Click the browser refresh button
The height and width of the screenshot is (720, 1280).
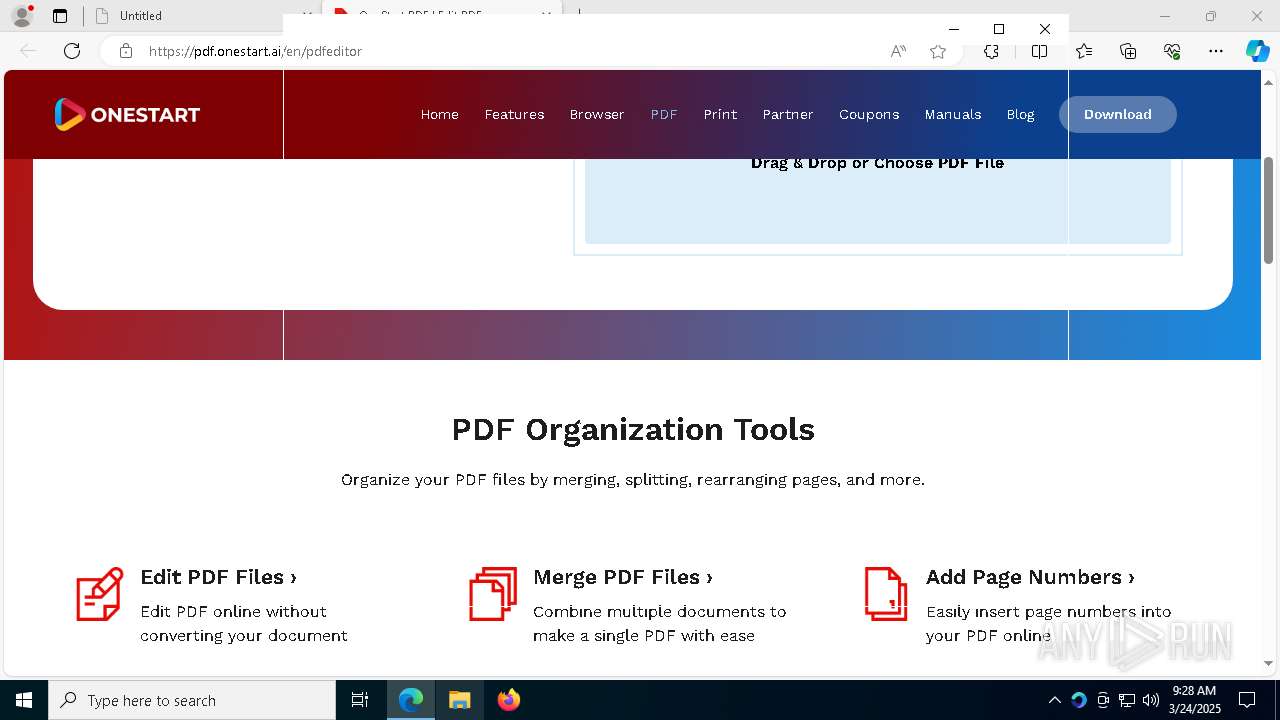tap(72, 51)
